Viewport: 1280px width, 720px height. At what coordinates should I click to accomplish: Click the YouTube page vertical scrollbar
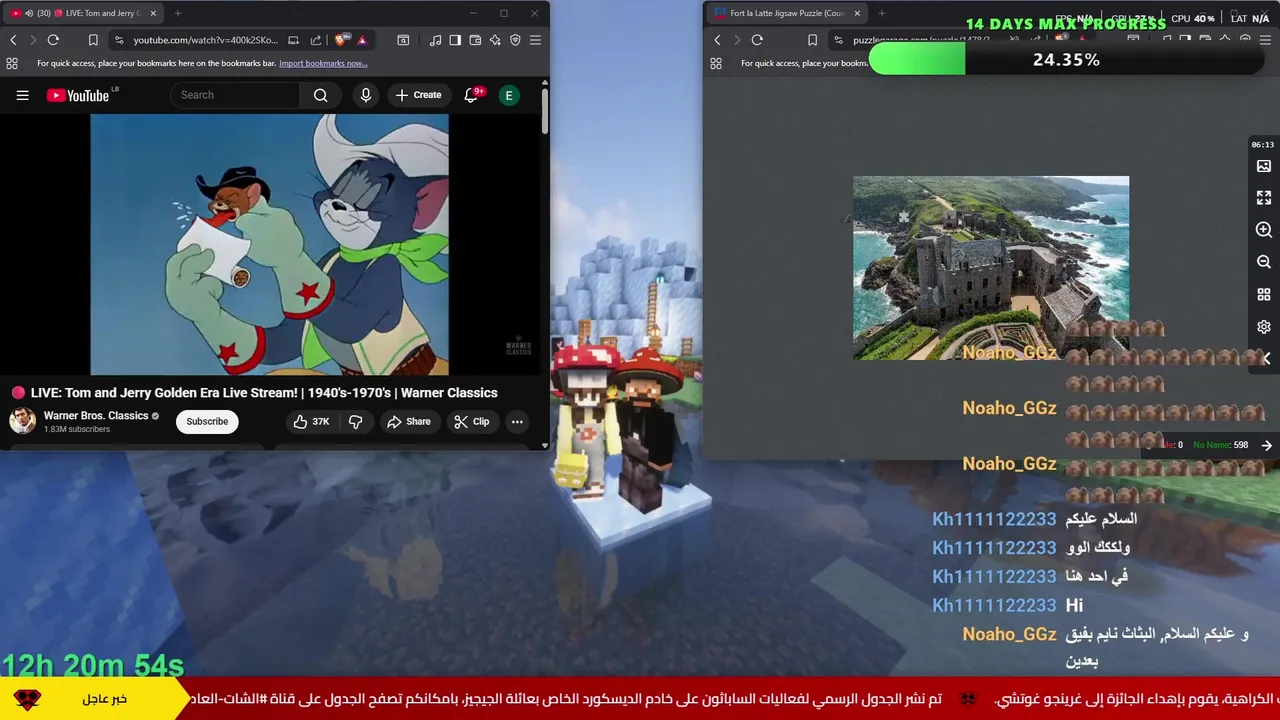coord(545,112)
